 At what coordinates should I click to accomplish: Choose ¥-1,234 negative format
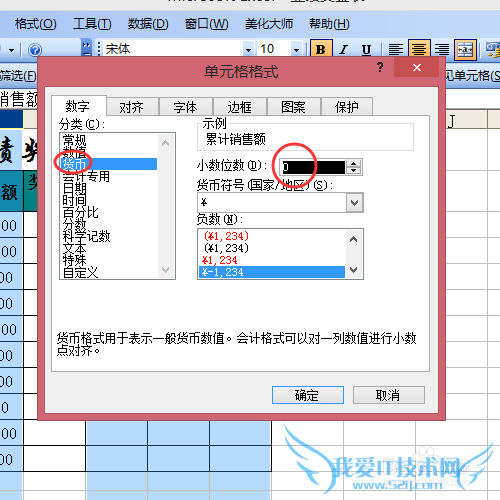[272, 272]
